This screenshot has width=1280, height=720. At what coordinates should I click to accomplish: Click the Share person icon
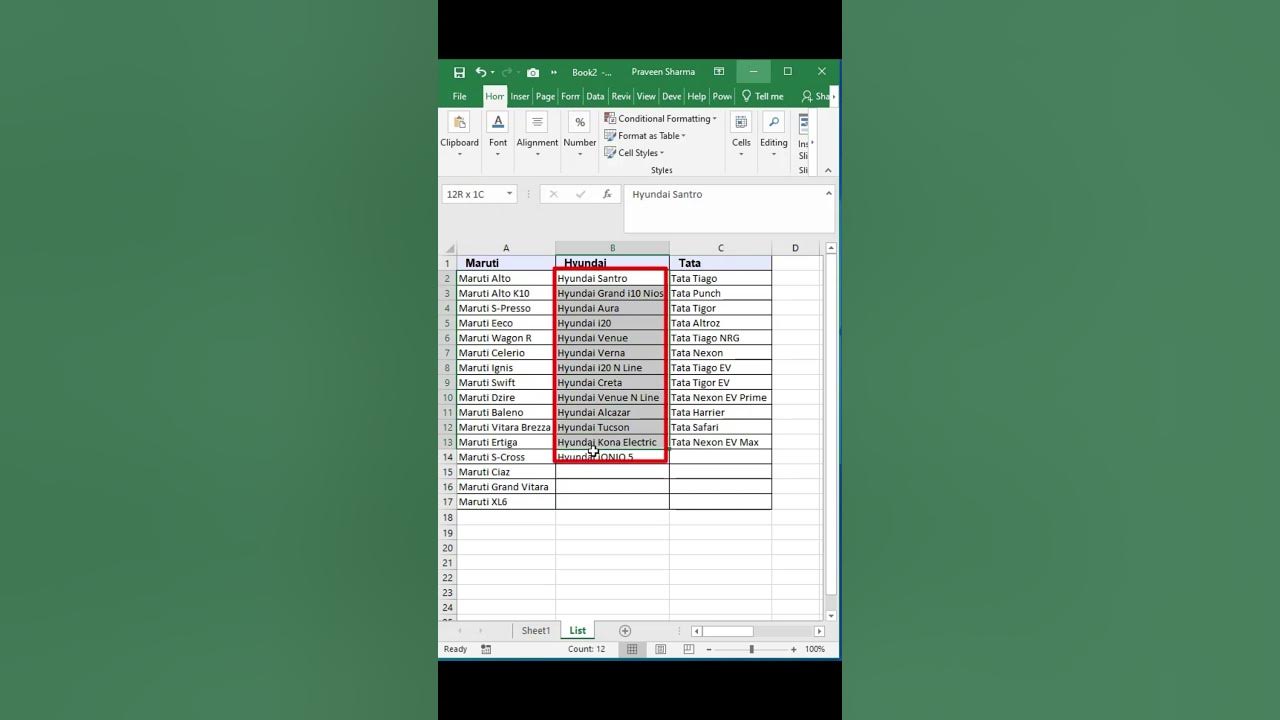point(808,96)
